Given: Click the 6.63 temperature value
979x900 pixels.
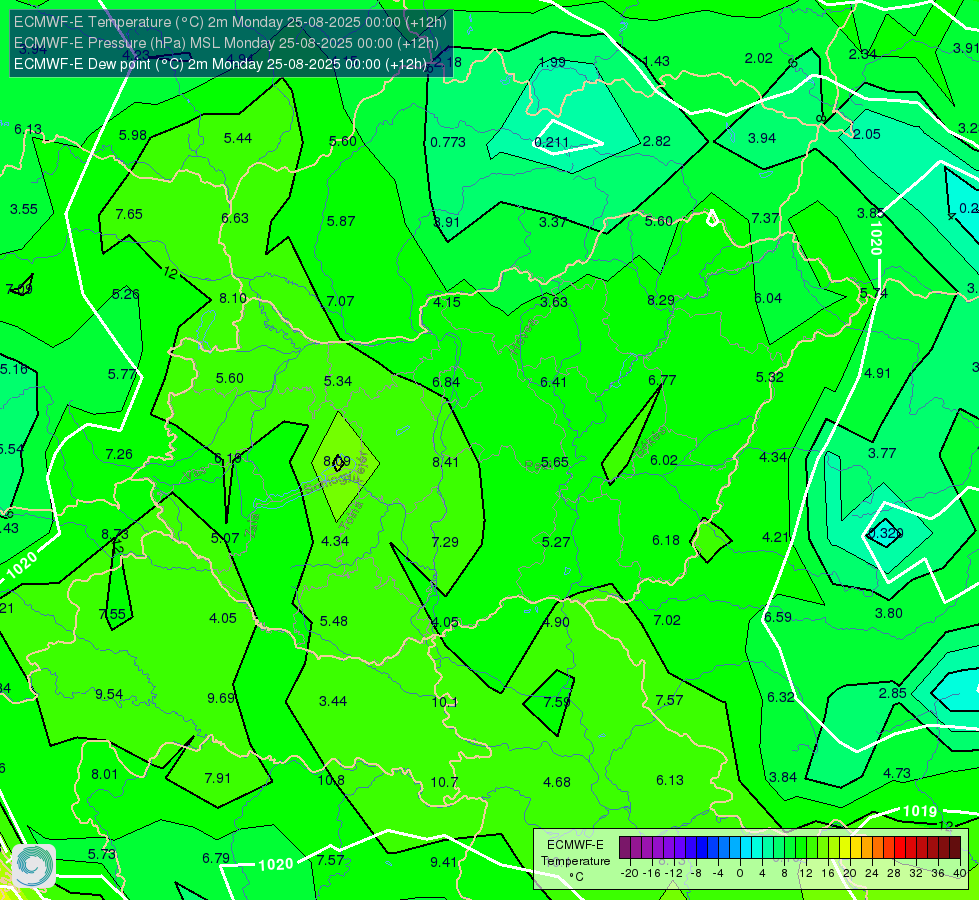Looking at the screenshot, I should [x=235, y=218].
